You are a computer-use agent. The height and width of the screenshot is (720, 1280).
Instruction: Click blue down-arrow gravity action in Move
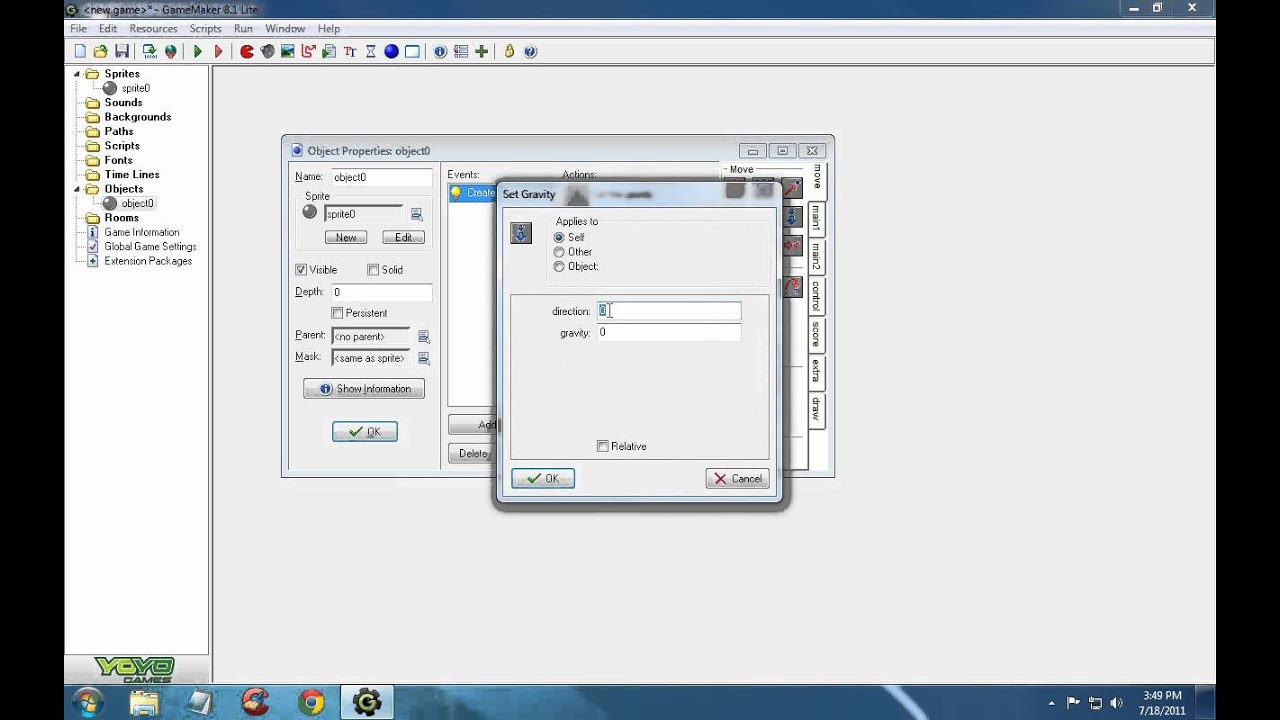coord(792,216)
